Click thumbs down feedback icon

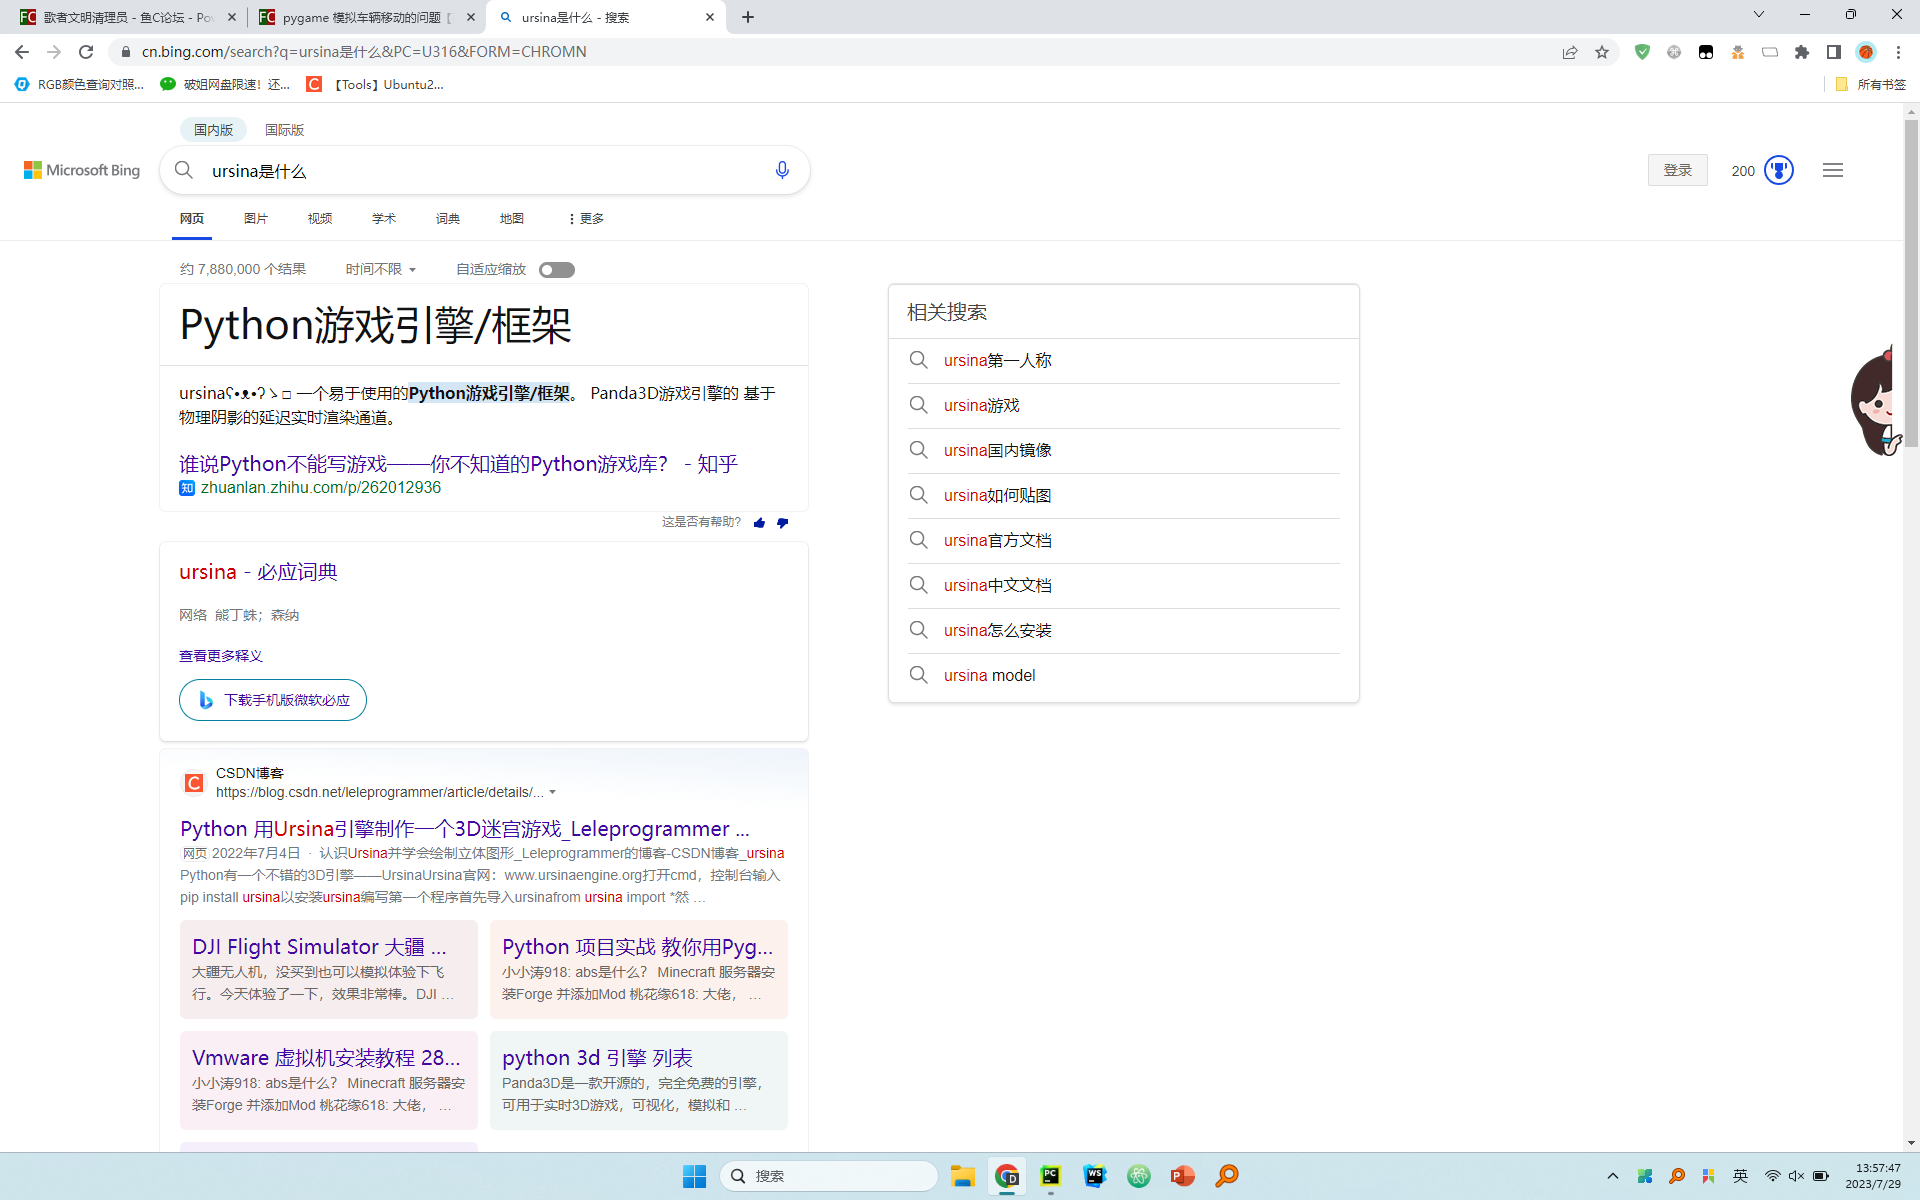tap(783, 522)
